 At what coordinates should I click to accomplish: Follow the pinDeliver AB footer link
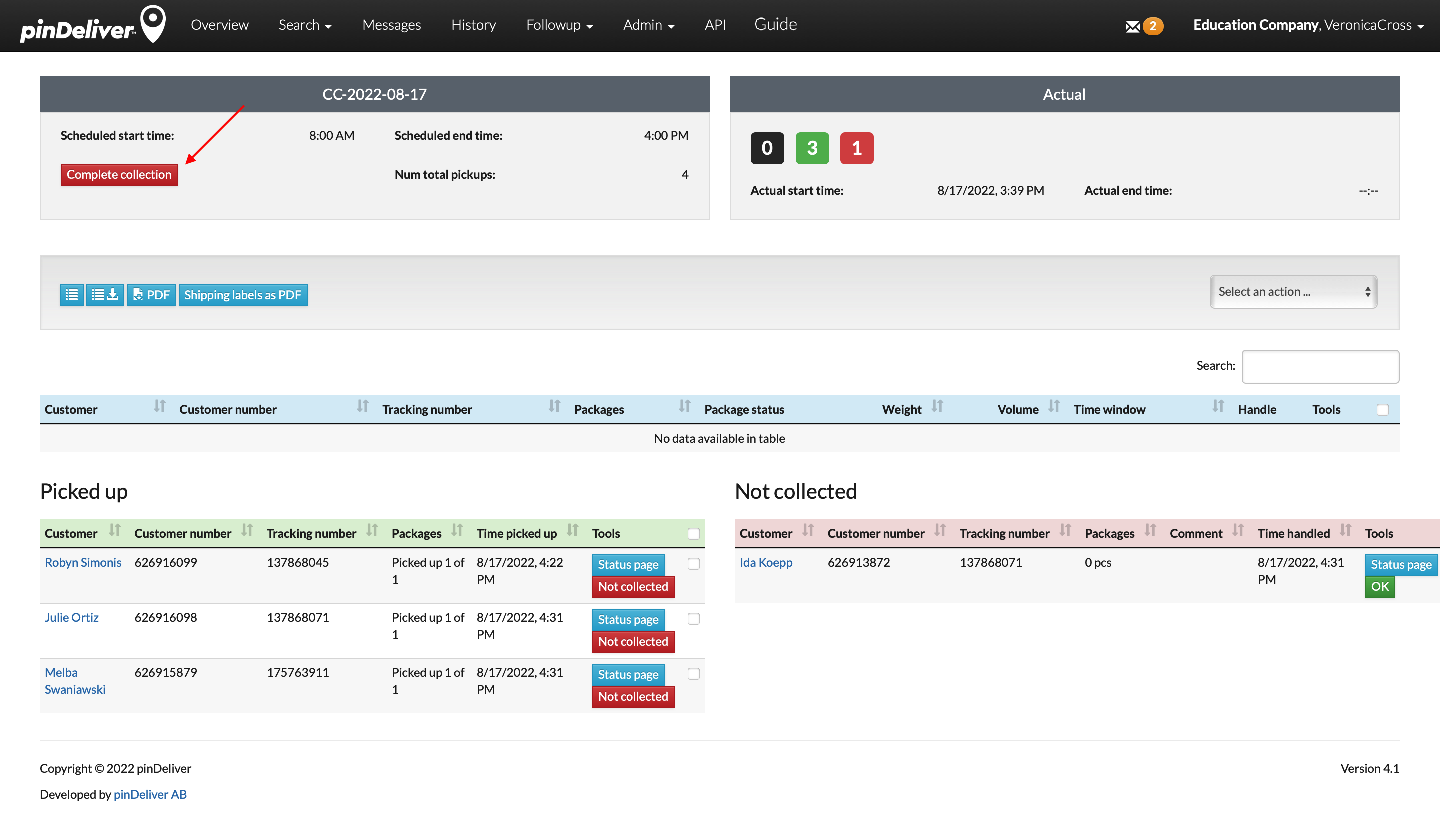(150, 795)
